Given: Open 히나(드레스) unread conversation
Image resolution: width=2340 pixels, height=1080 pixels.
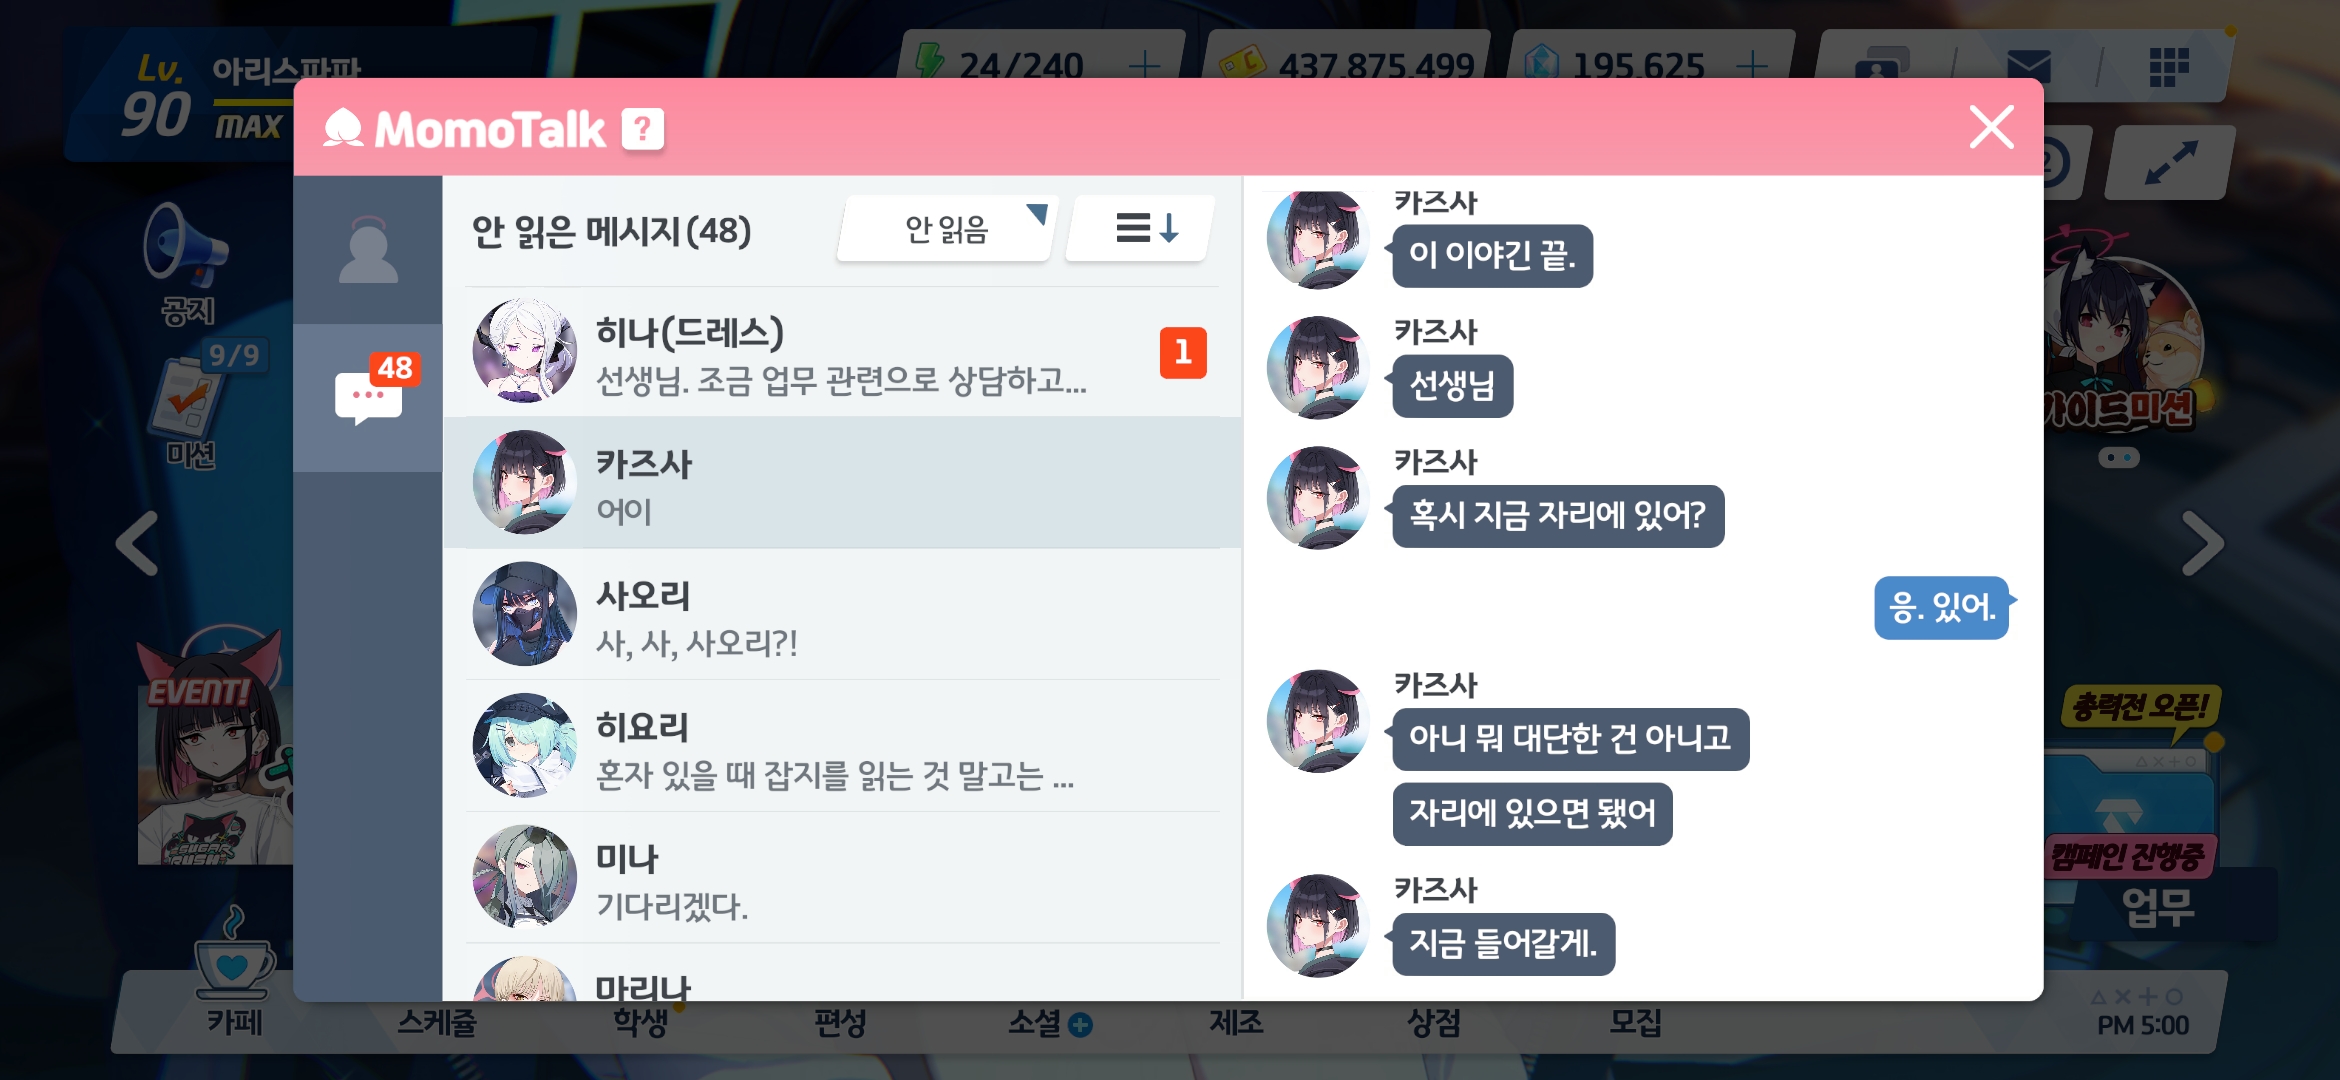Looking at the screenshot, I should pos(842,352).
